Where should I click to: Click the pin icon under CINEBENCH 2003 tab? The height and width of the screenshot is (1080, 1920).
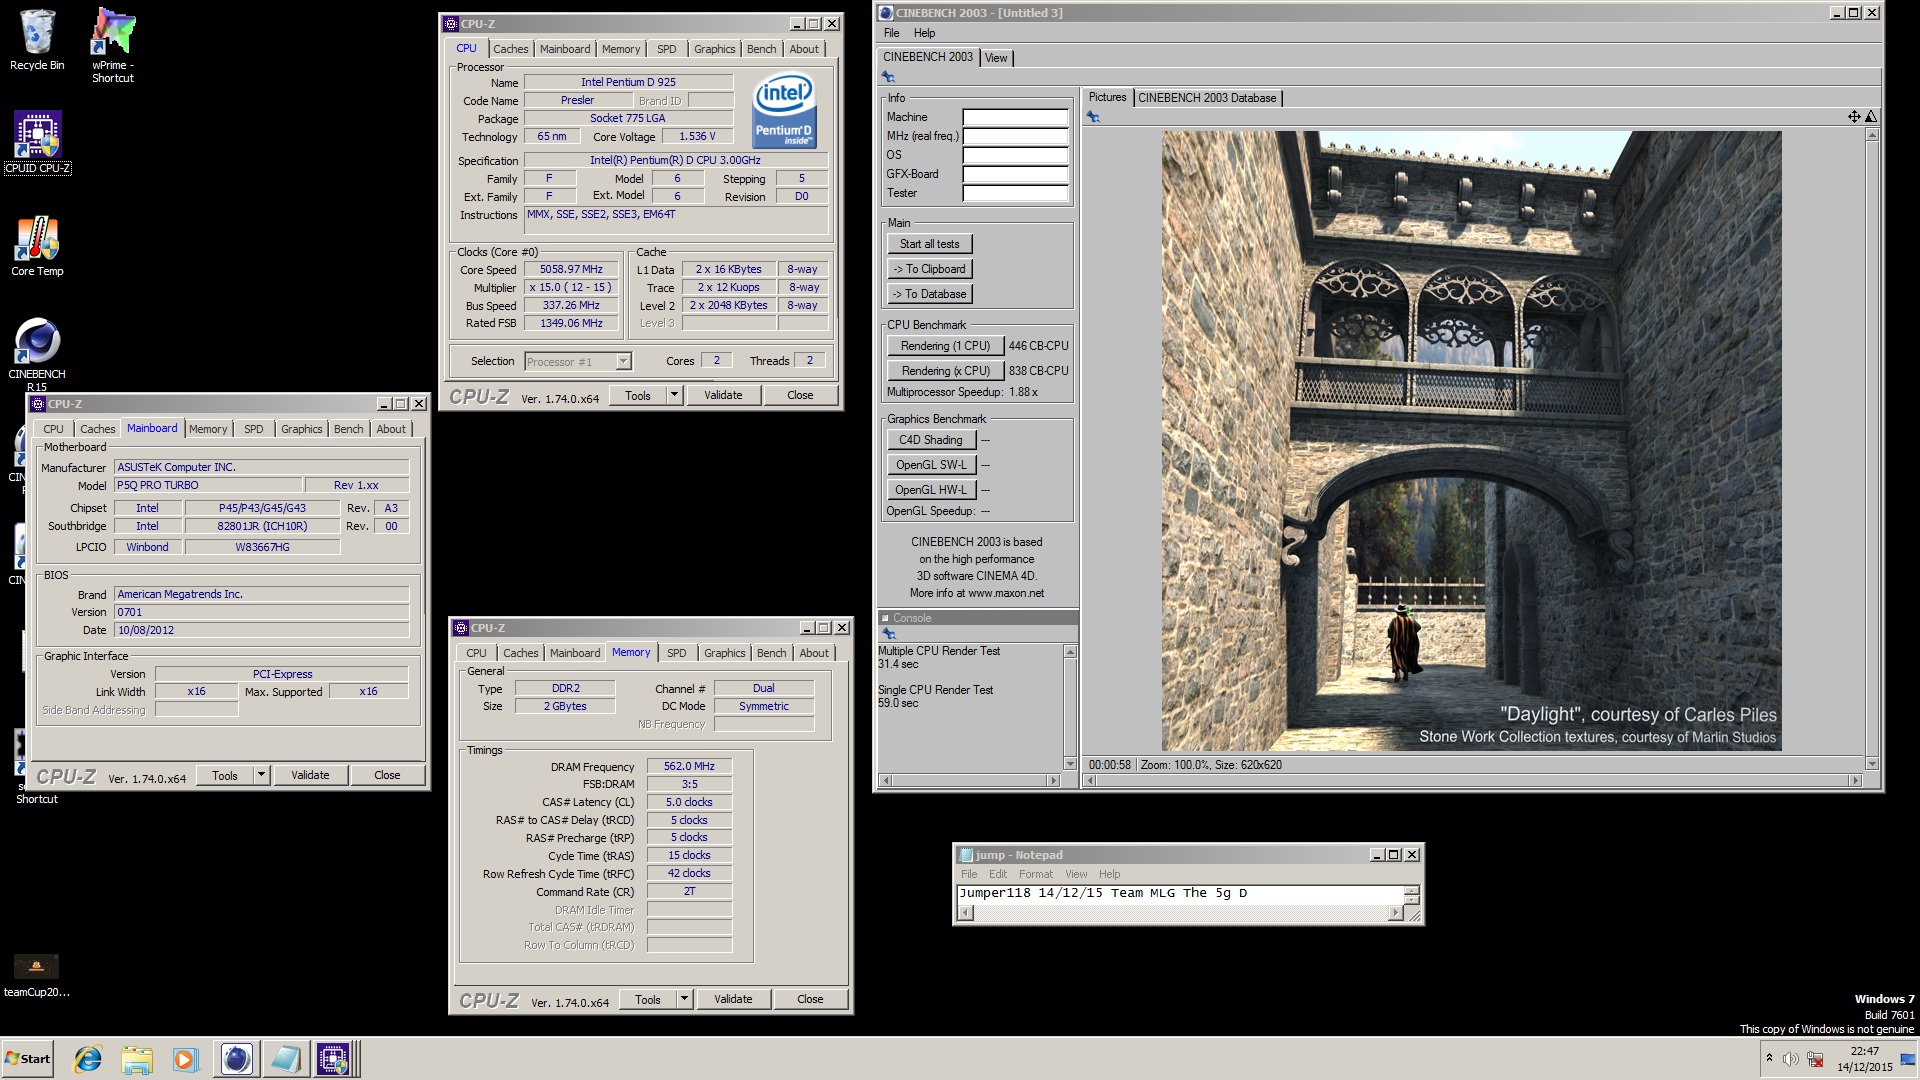(x=888, y=77)
